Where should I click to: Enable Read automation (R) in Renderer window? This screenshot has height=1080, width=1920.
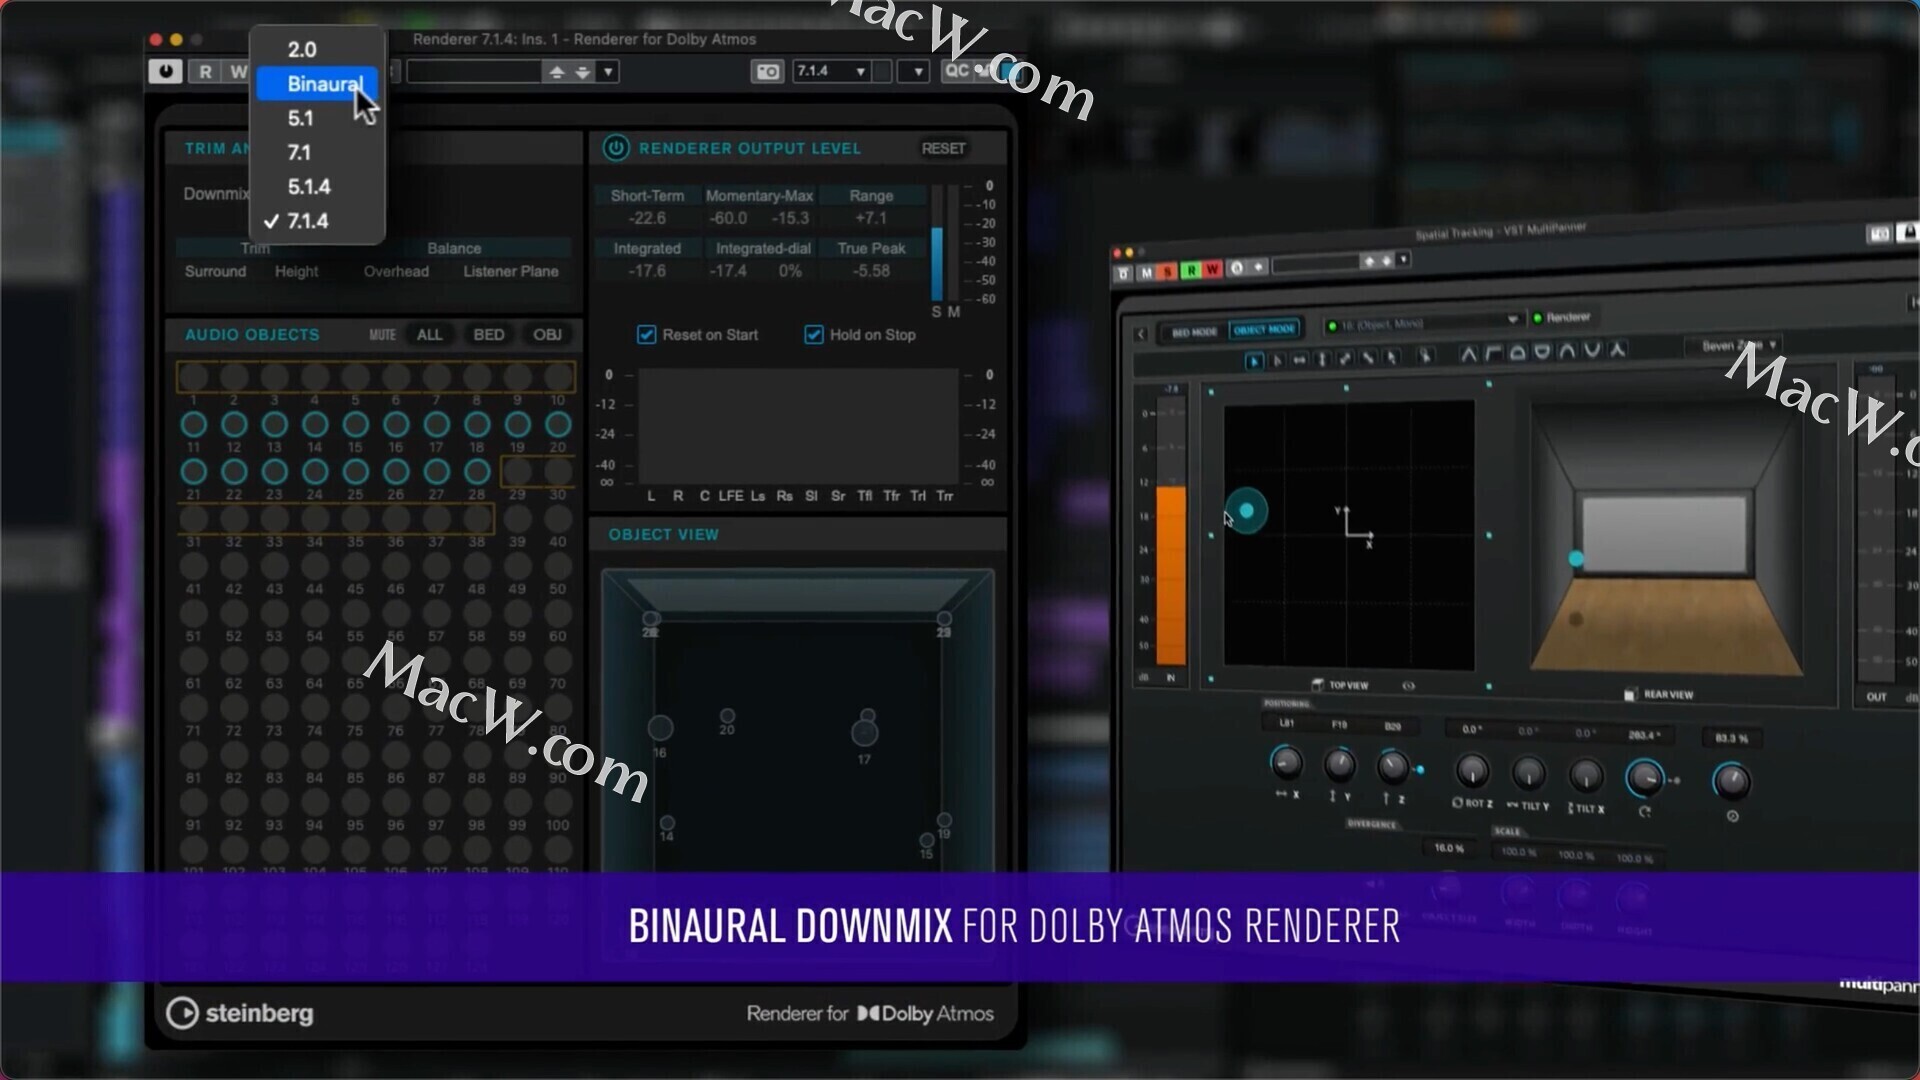[x=205, y=71]
